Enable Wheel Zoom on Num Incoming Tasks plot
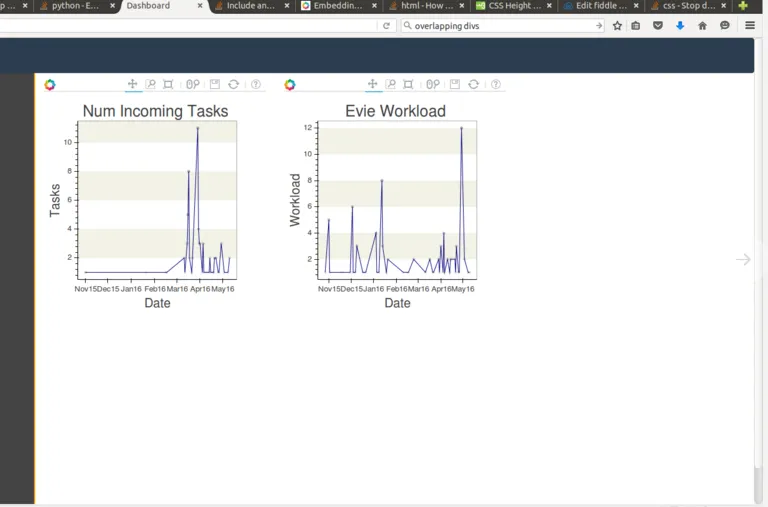 [x=192, y=84]
